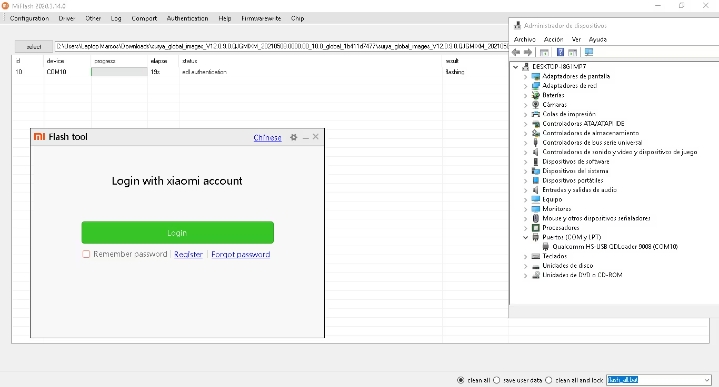The width and height of the screenshot is (719, 387).
Task: Click the Cámaras camera icon
Action: point(536,105)
